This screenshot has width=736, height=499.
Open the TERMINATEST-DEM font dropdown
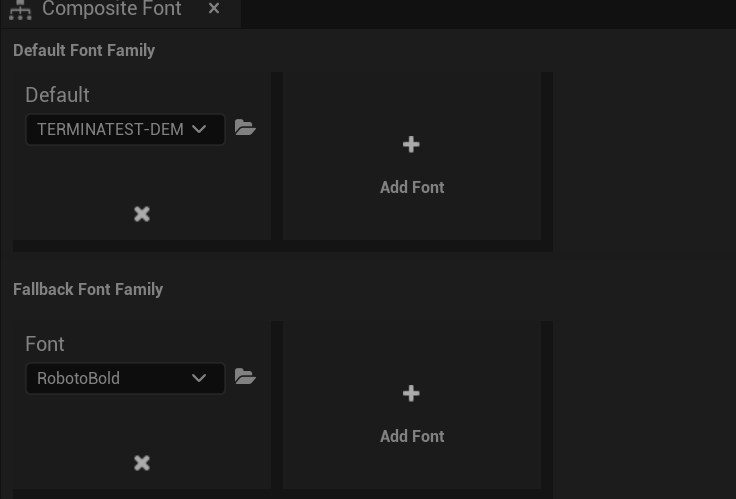tap(110, 129)
